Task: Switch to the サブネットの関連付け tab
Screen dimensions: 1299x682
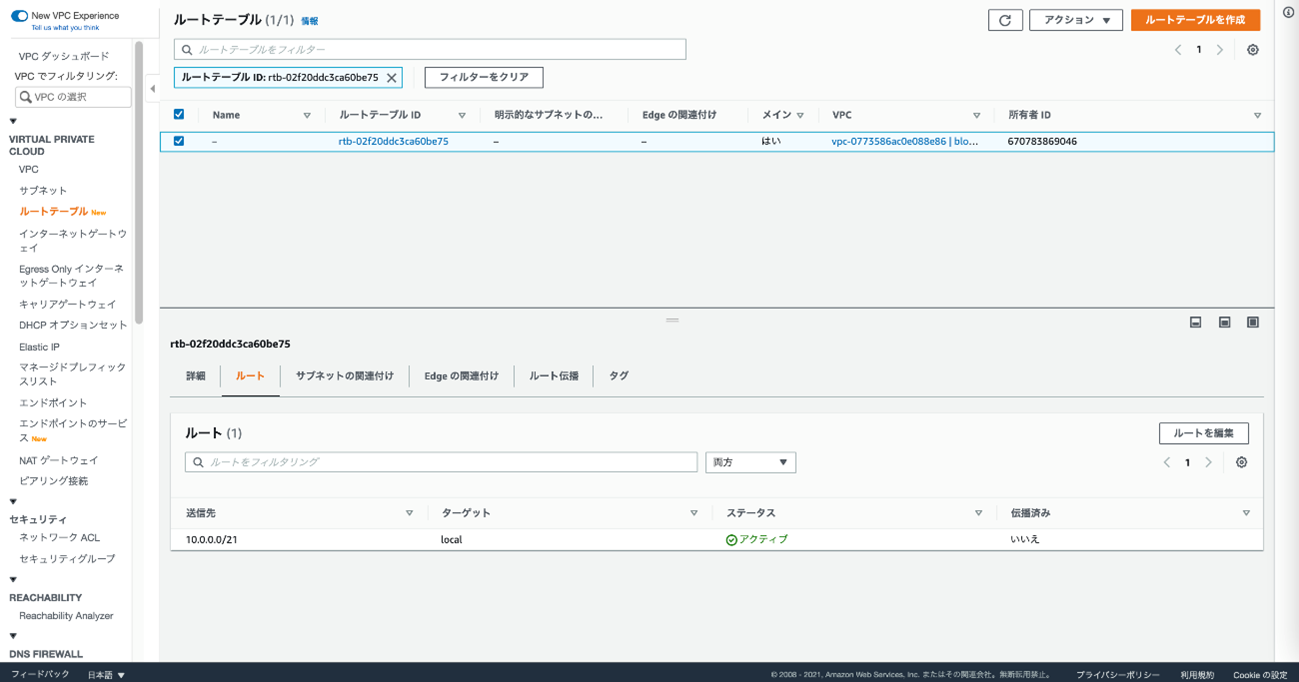Action: (344, 376)
